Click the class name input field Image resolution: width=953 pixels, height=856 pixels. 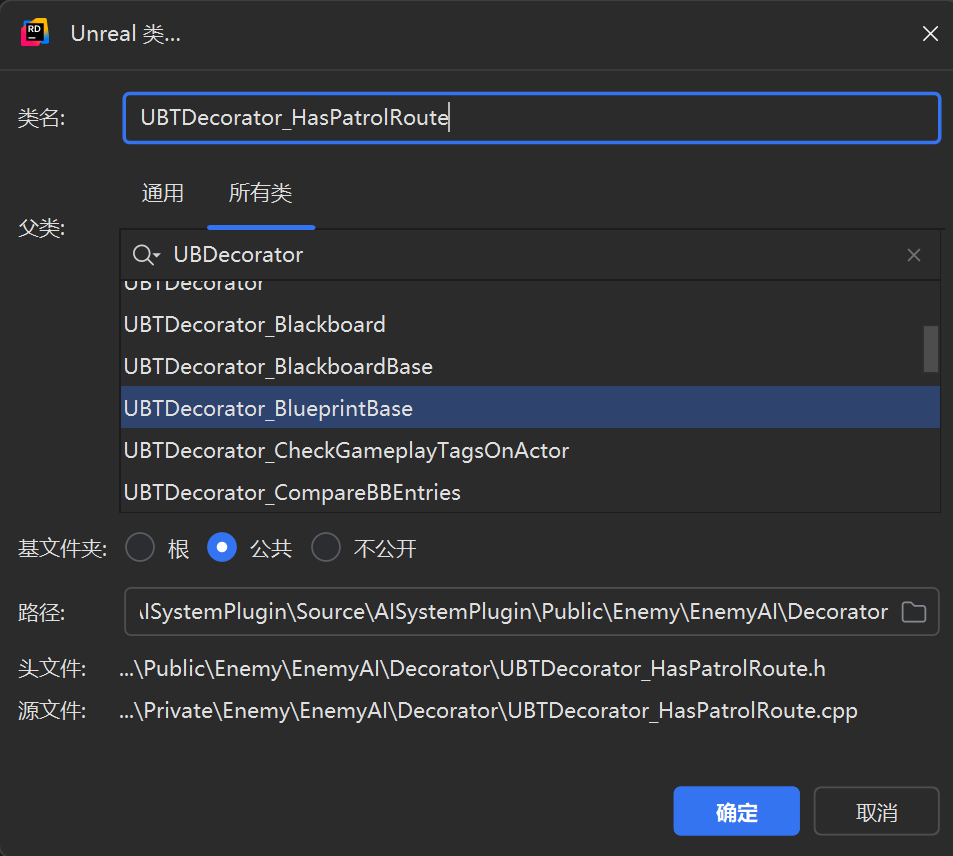[532, 118]
